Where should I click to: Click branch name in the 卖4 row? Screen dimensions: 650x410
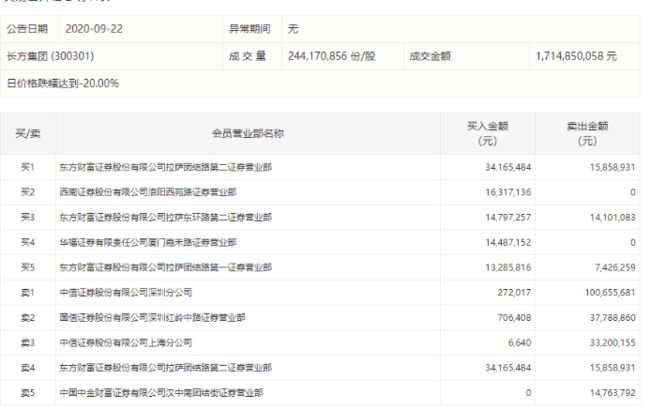pyautogui.click(x=166, y=368)
